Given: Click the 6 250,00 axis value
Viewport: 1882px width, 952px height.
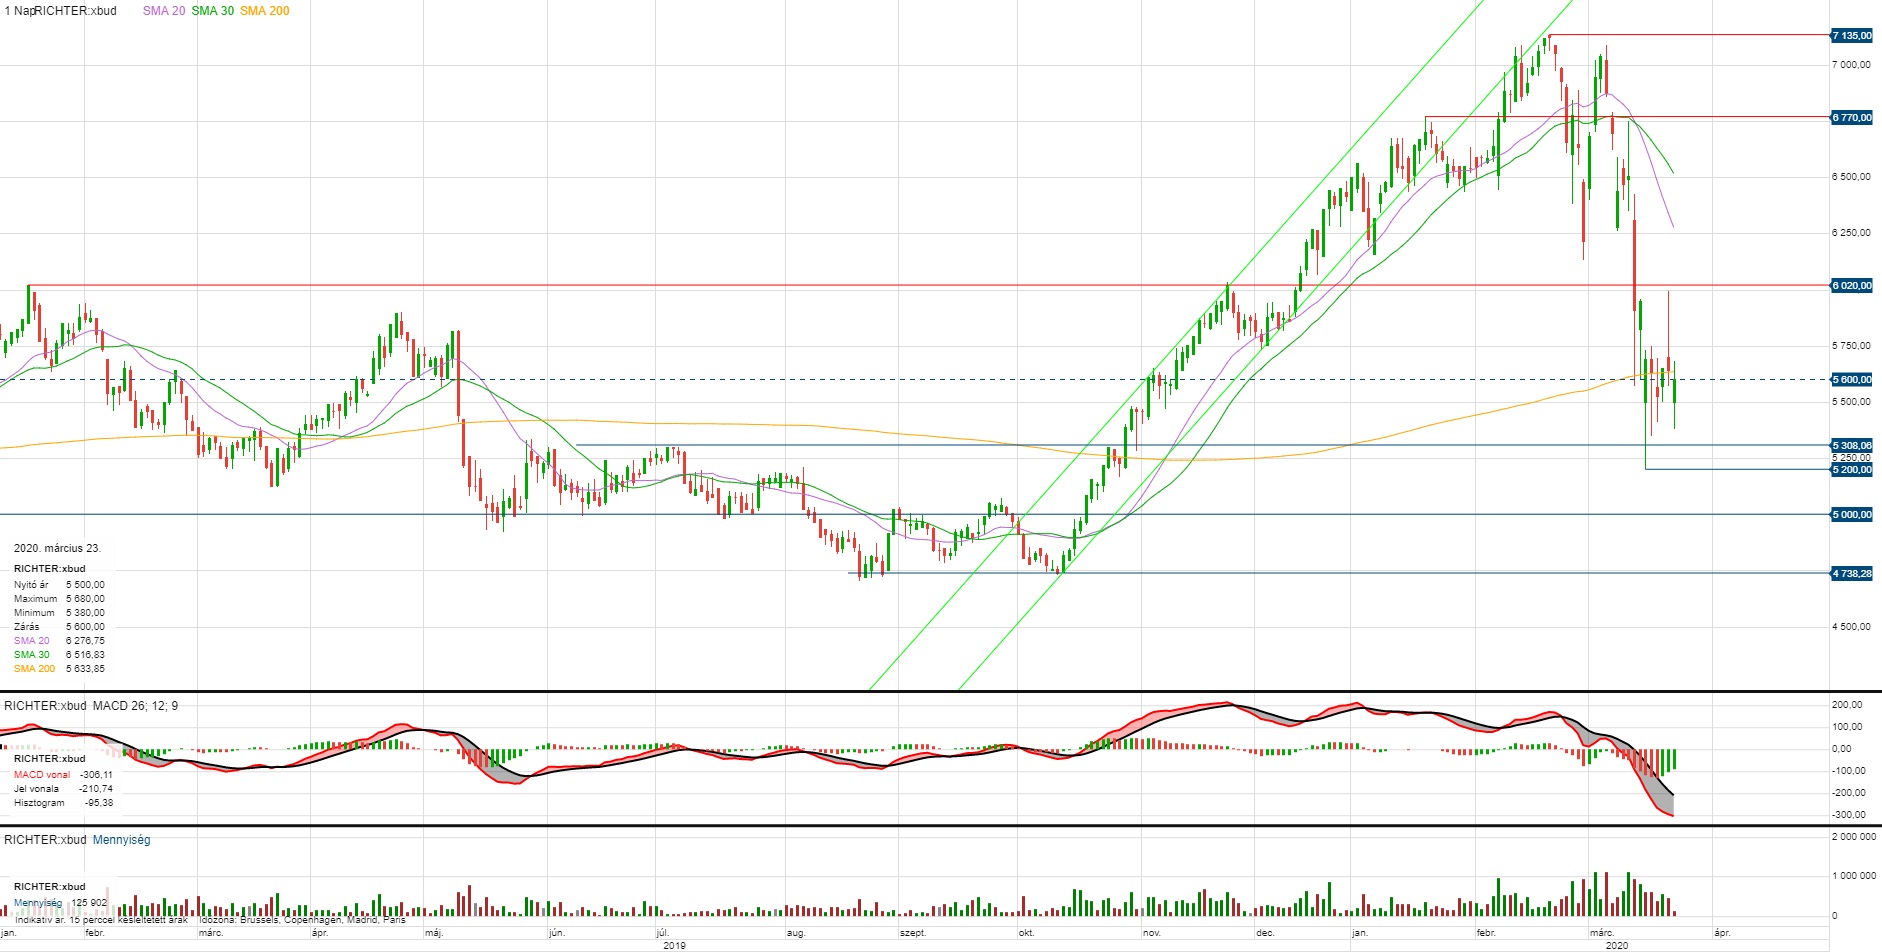Looking at the screenshot, I should coord(1851,233).
